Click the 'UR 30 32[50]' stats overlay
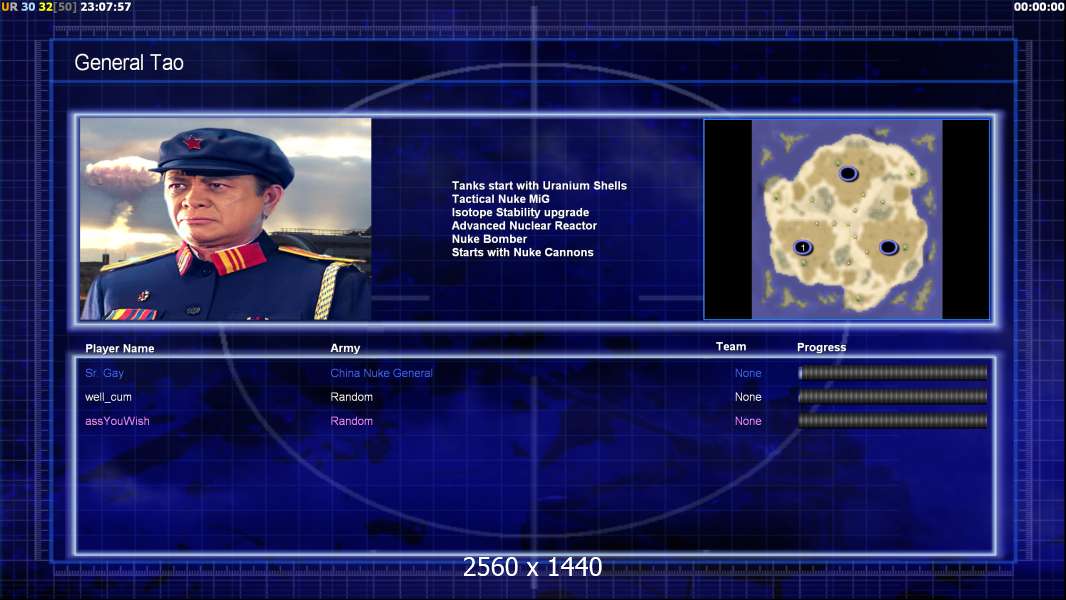This screenshot has height=600, width=1066. point(39,7)
